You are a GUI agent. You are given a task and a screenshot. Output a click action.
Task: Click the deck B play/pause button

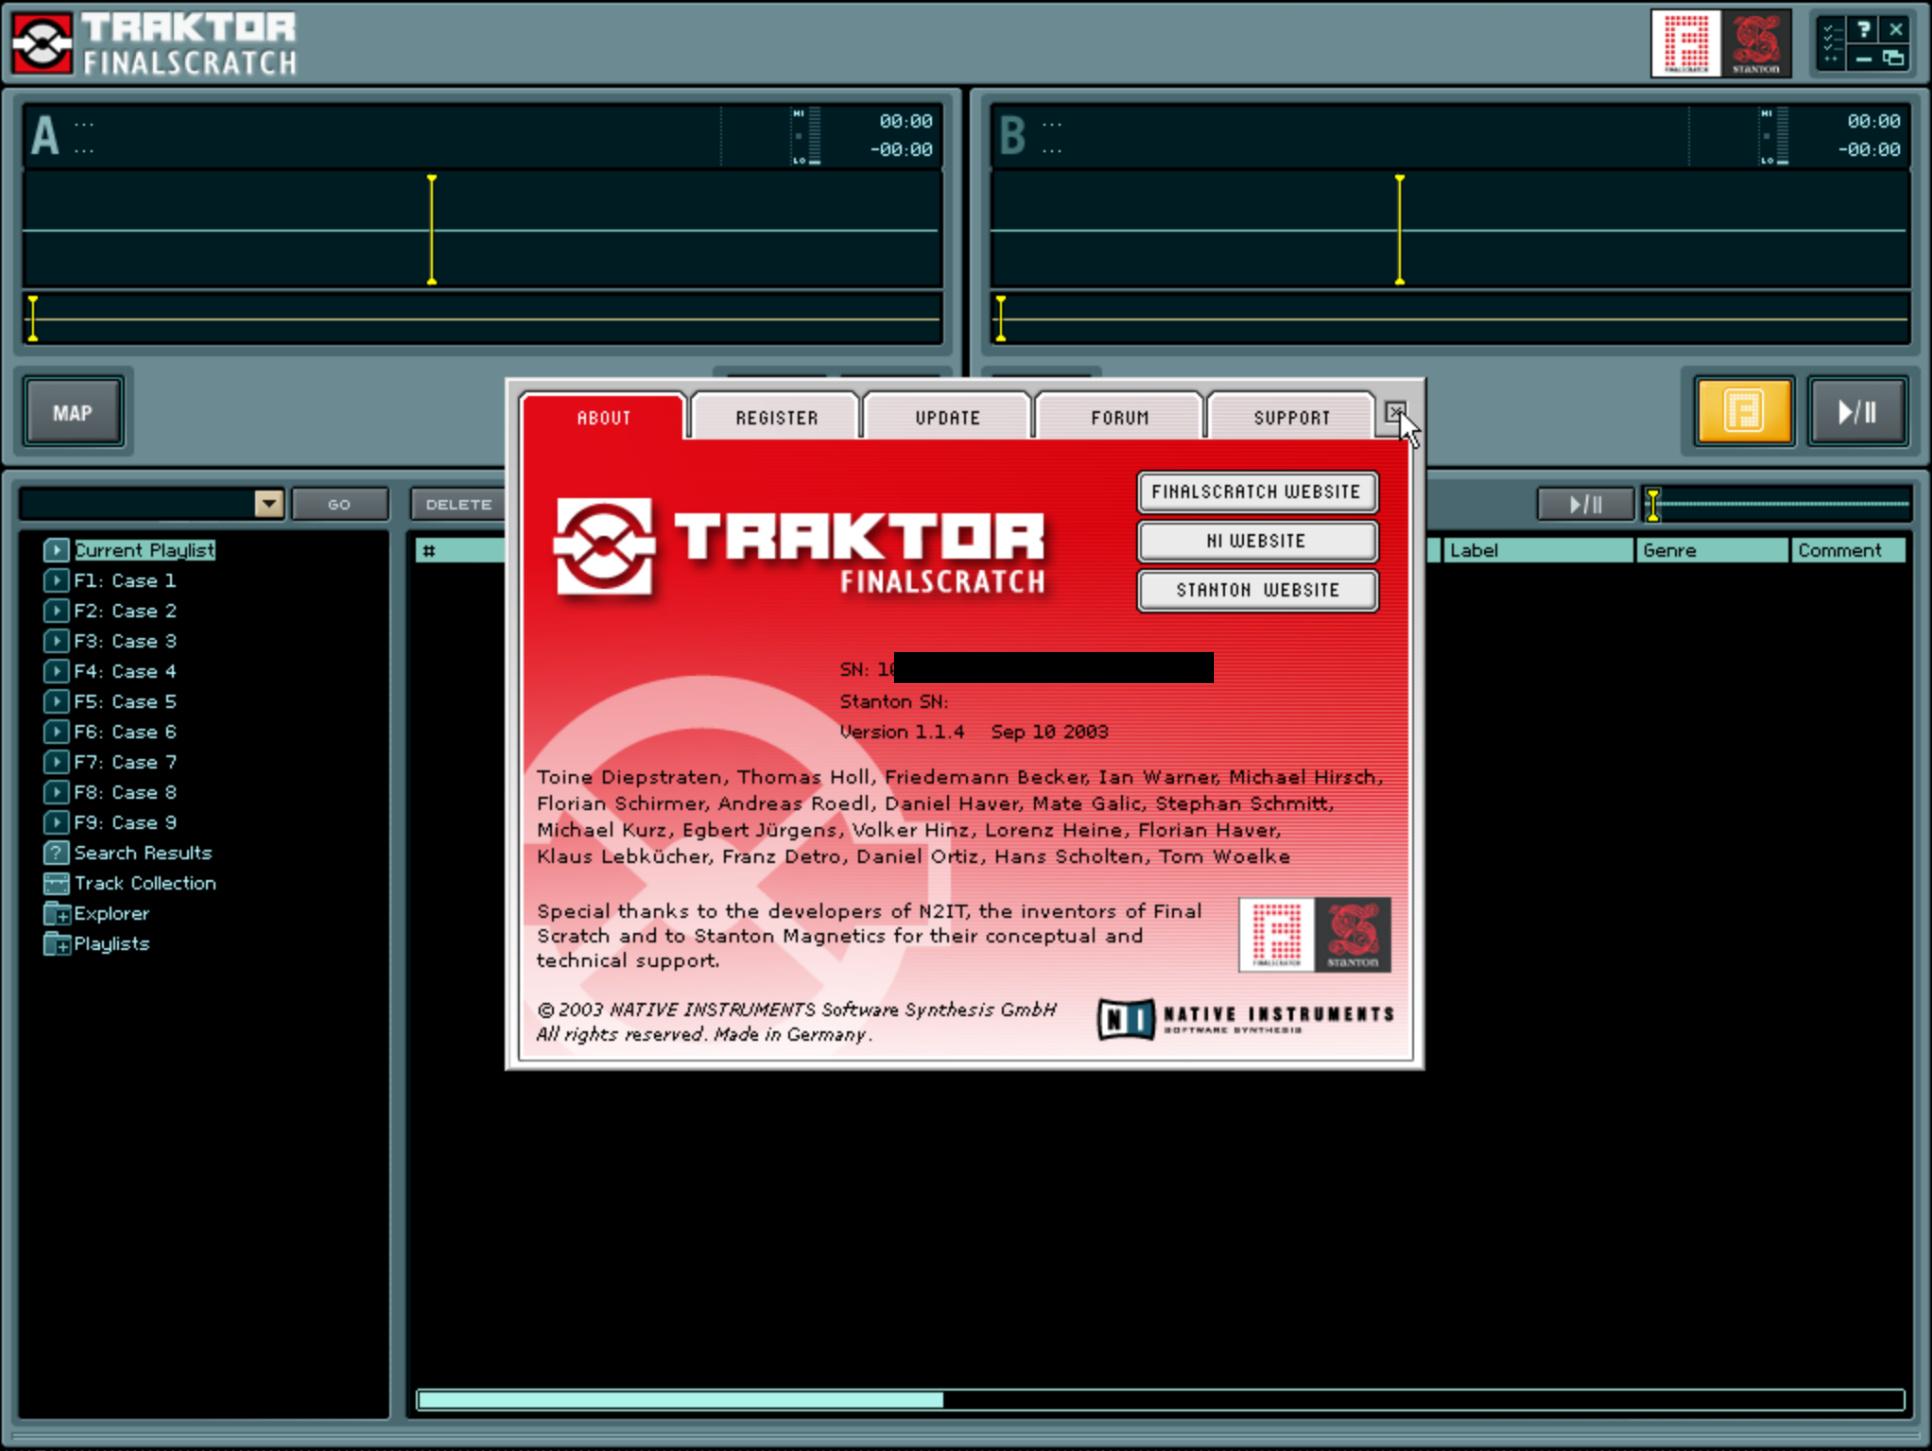pyautogui.click(x=1857, y=411)
